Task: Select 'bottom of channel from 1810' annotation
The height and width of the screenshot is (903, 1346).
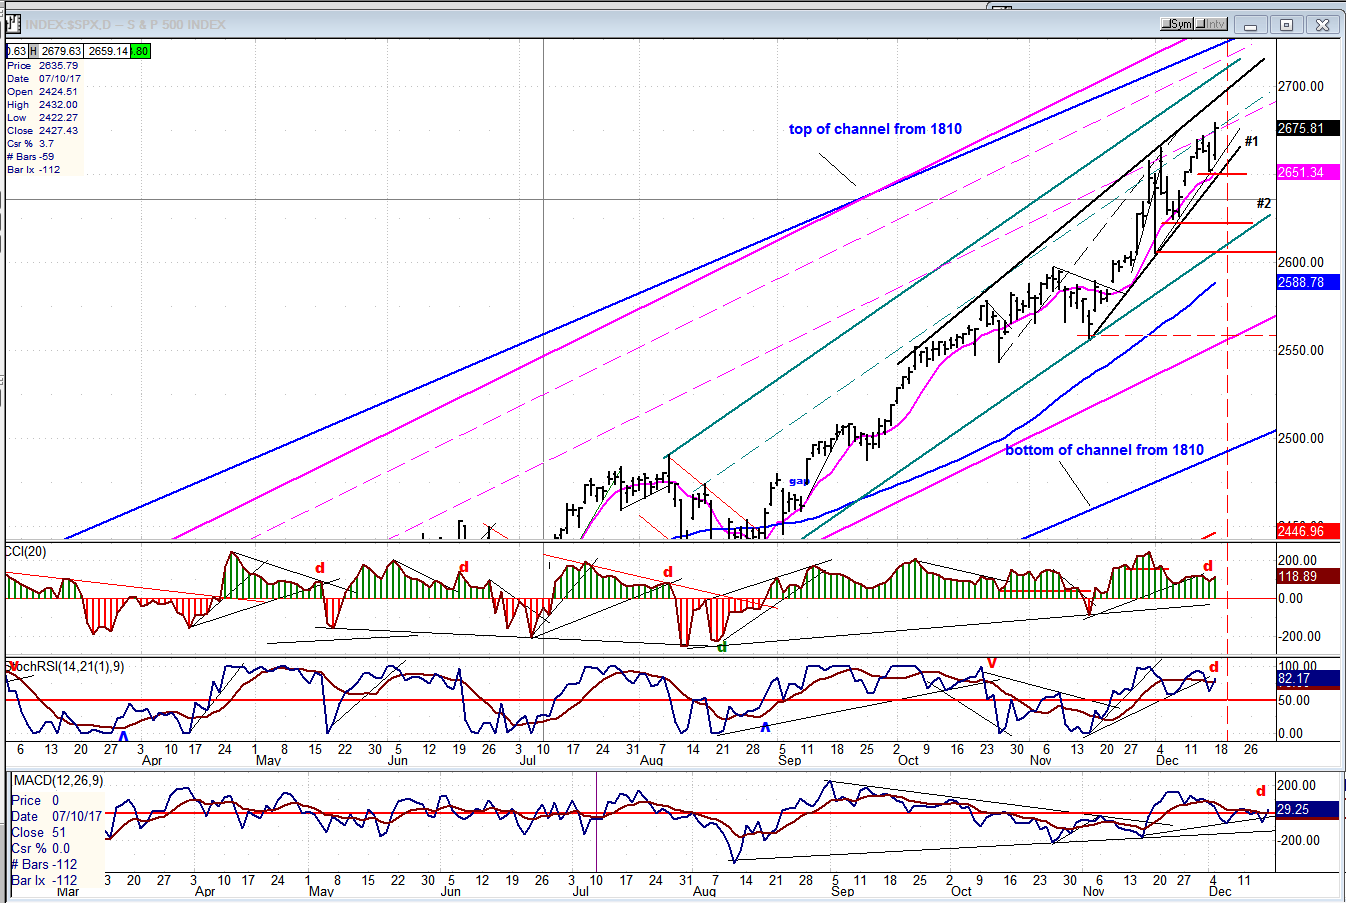Action: [x=1104, y=450]
